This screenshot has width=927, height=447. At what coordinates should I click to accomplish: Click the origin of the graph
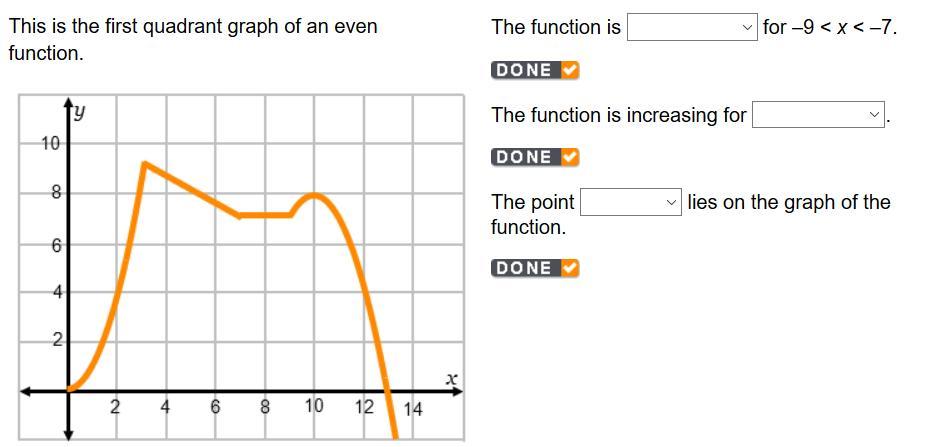point(69,390)
